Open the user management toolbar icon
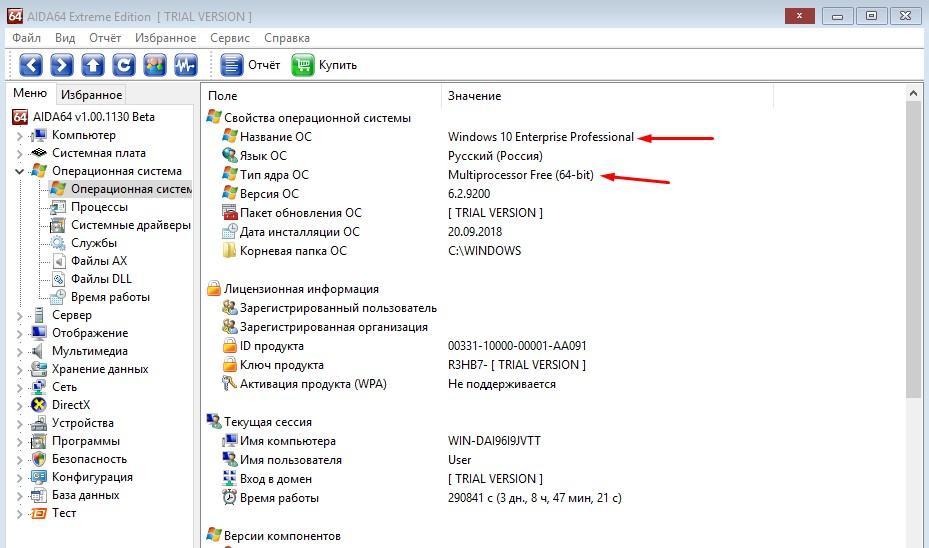The image size is (929, 548). click(155, 65)
